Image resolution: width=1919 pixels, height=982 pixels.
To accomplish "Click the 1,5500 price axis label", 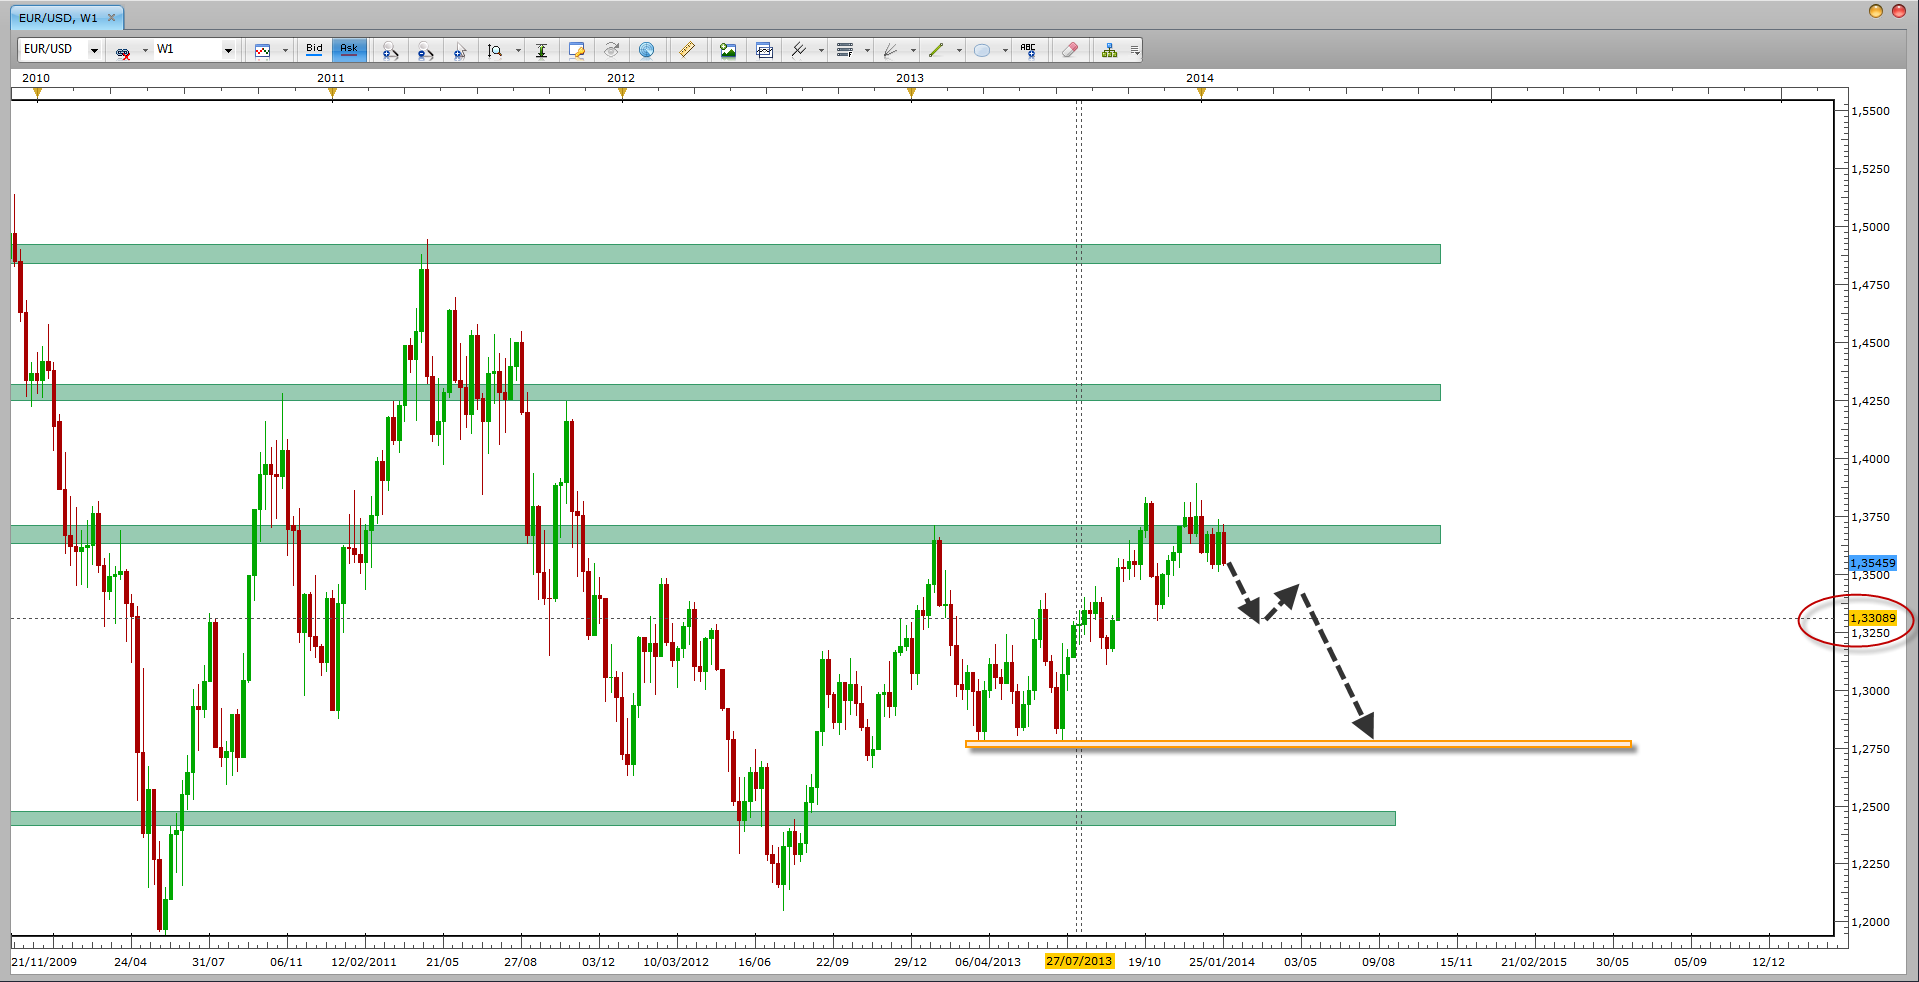I will 1871,111.
